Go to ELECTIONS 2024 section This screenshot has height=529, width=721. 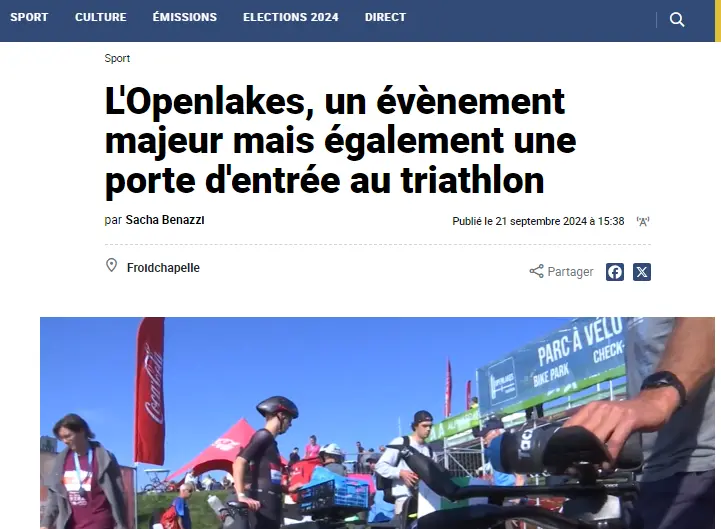click(291, 17)
